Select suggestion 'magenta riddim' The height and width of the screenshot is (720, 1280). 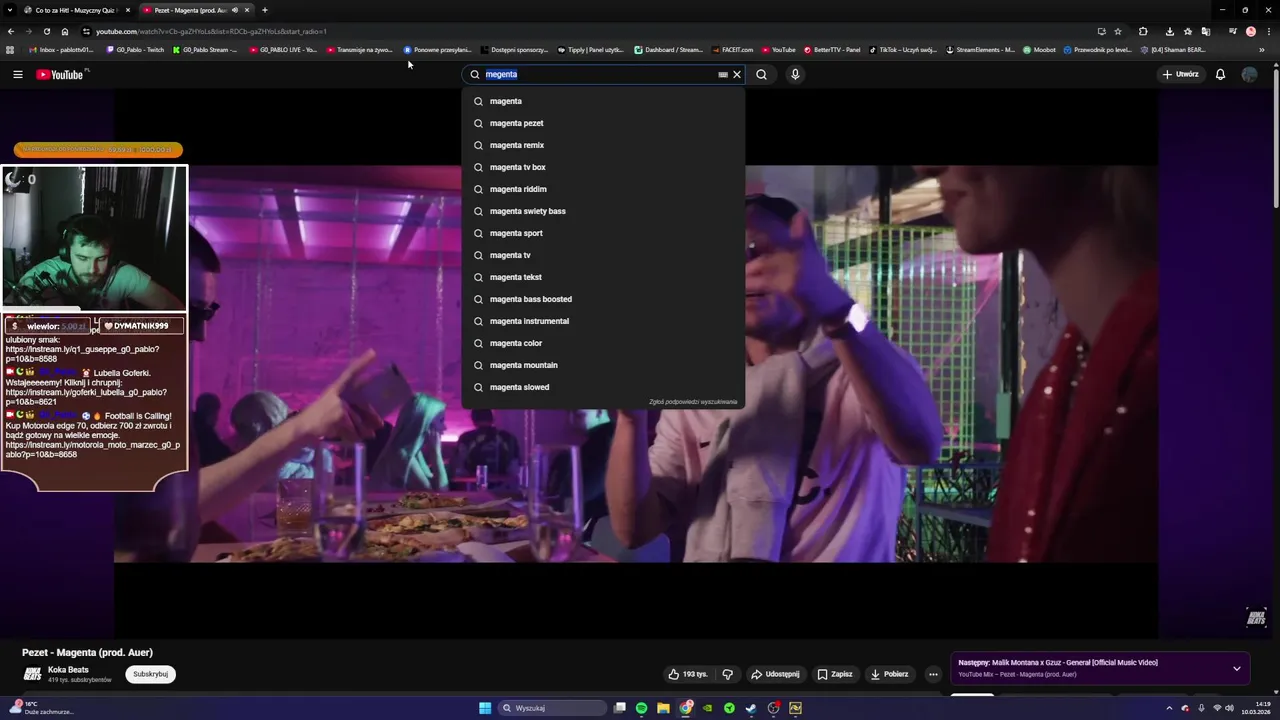603,189
